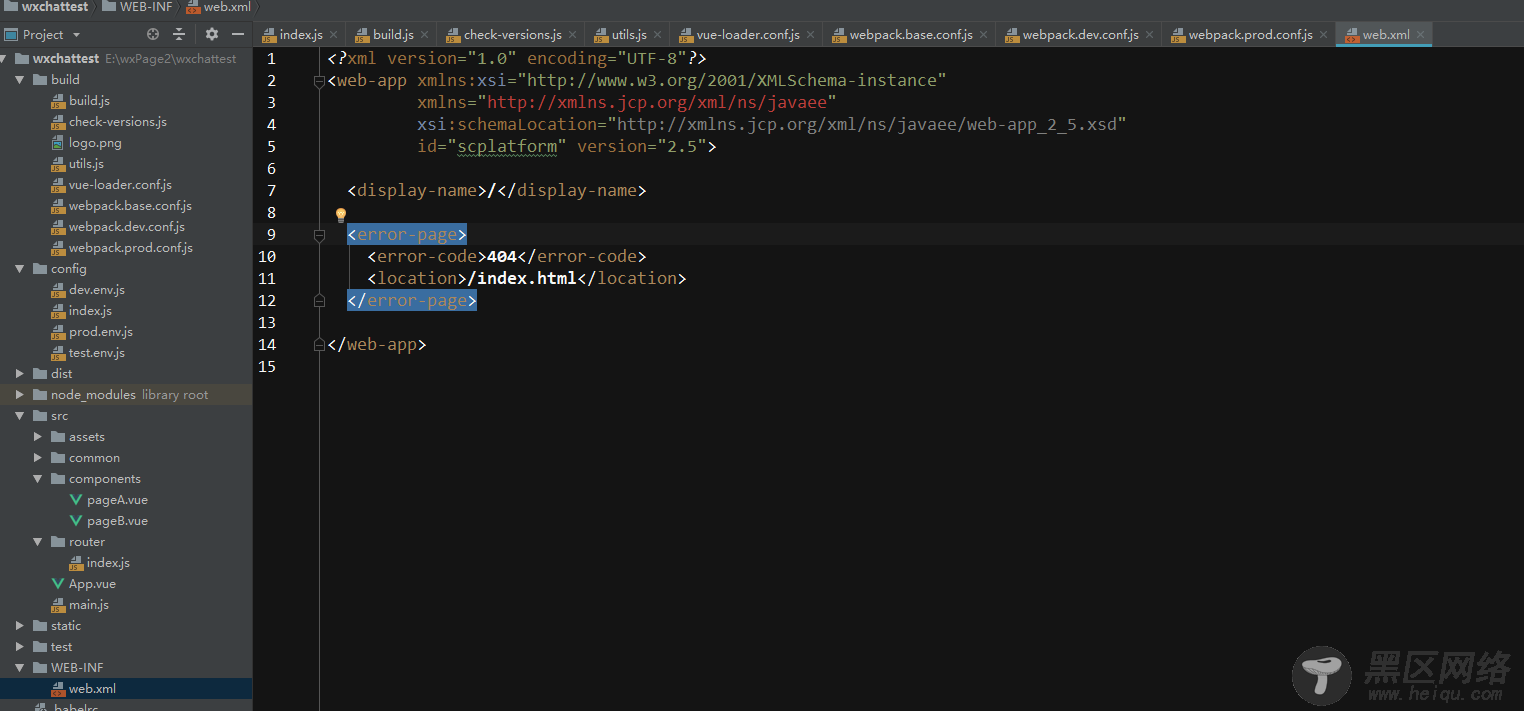Open Project panel settings gear

(x=211, y=34)
